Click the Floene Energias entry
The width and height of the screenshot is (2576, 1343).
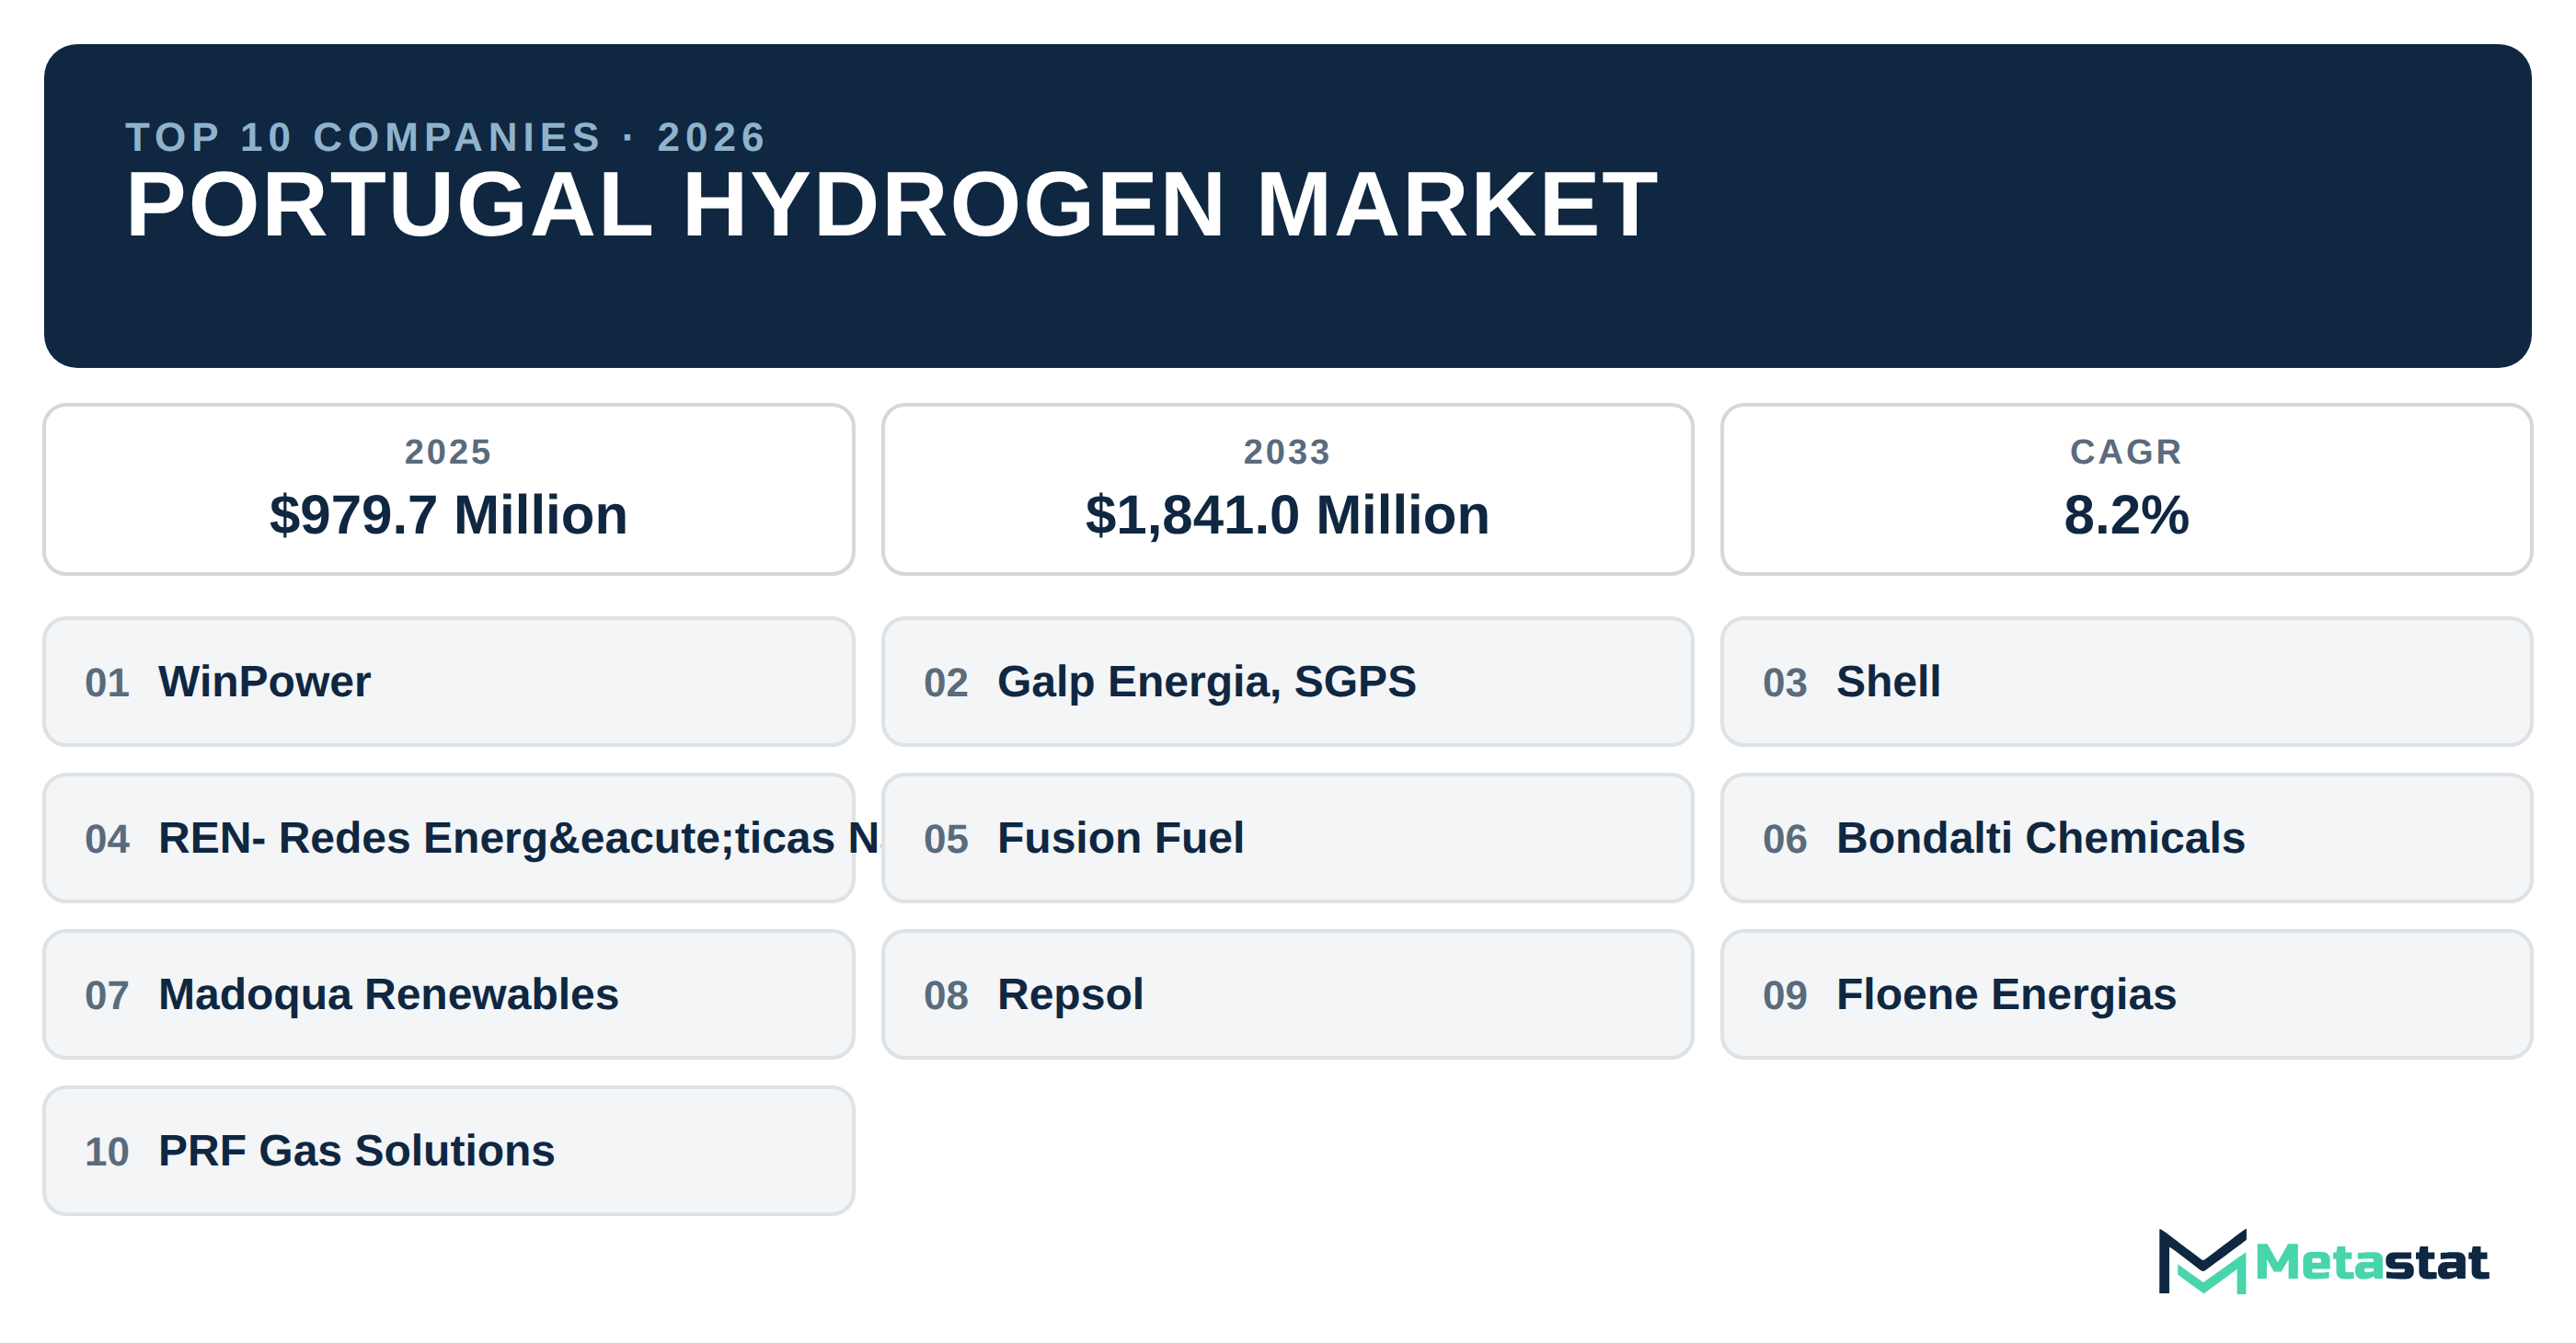point(2126,994)
